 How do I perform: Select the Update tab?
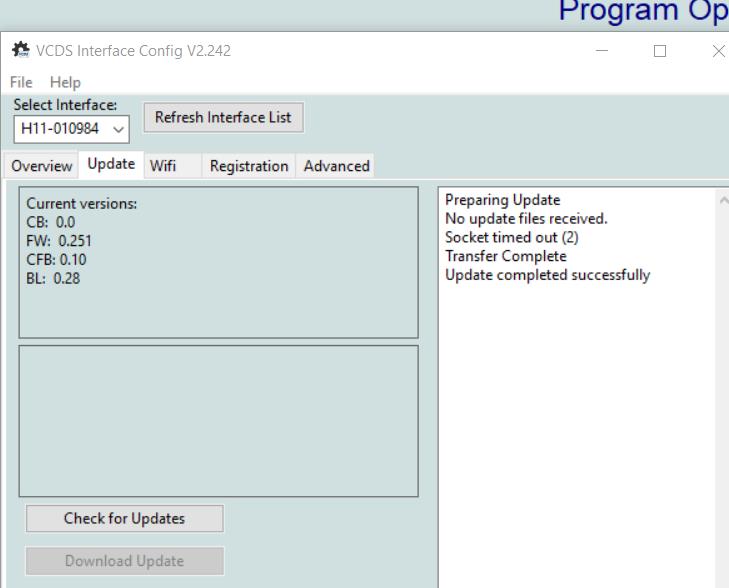pyautogui.click(x=111, y=164)
